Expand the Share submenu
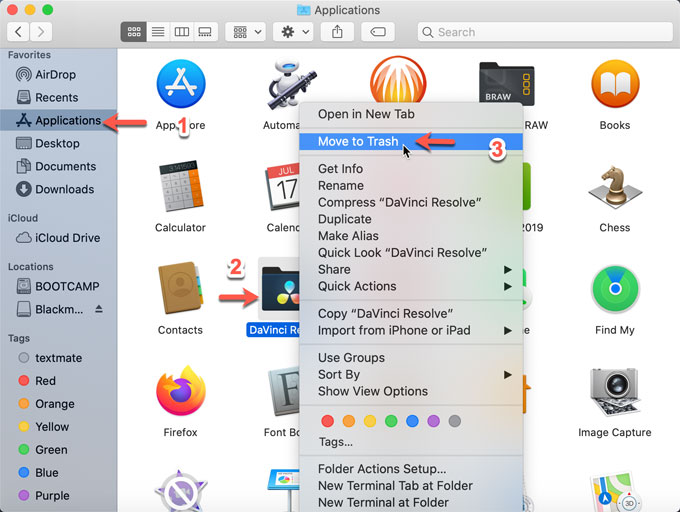The height and width of the screenshot is (512, 680). click(x=411, y=270)
